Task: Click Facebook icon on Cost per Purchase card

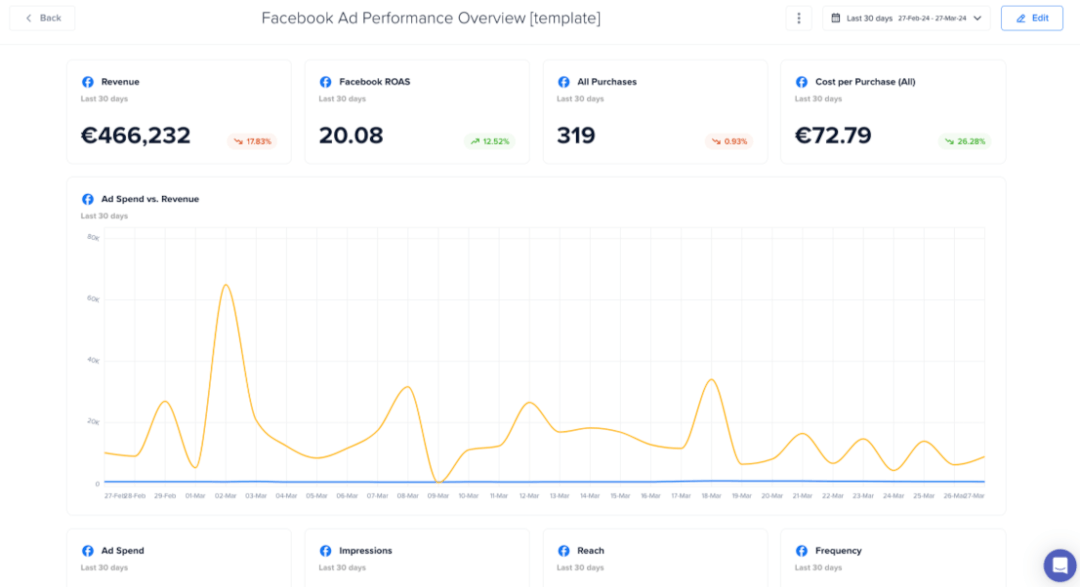Action: click(x=801, y=82)
